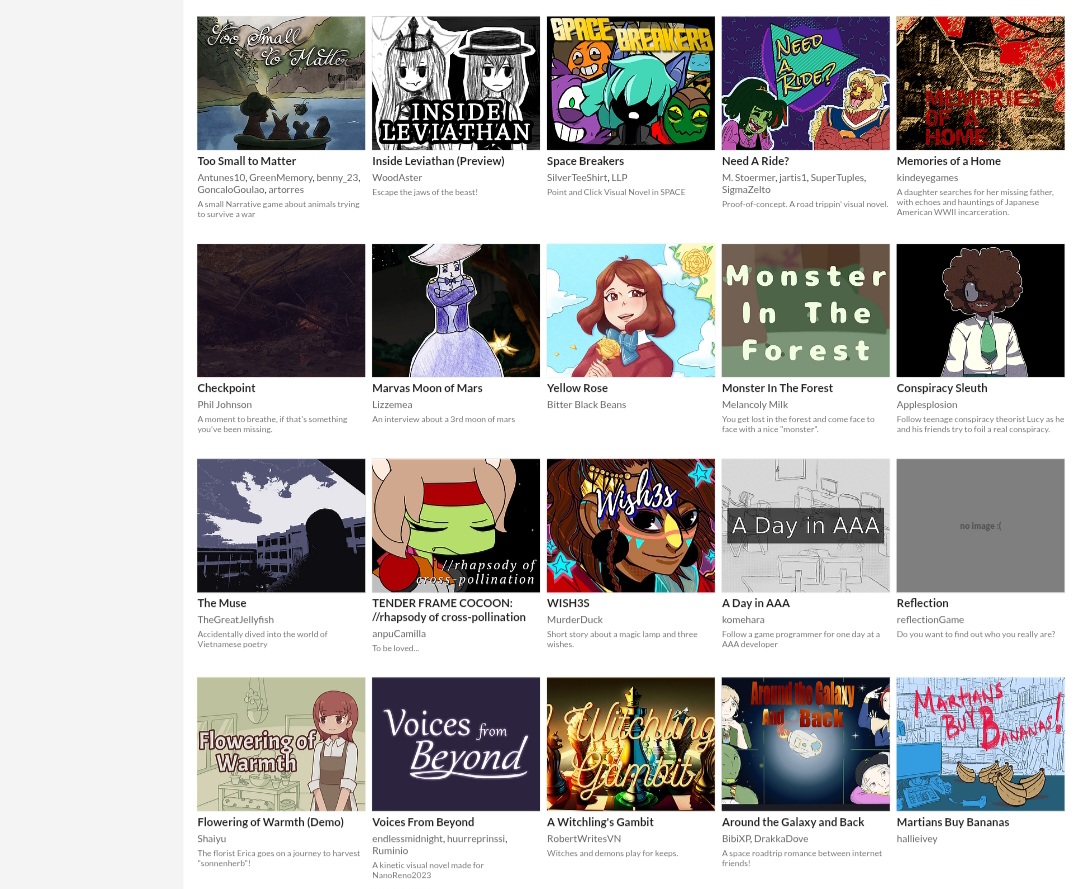This screenshot has width=1080, height=889.
Task: Visit author reflectionGame's page
Action: point(930,620)
